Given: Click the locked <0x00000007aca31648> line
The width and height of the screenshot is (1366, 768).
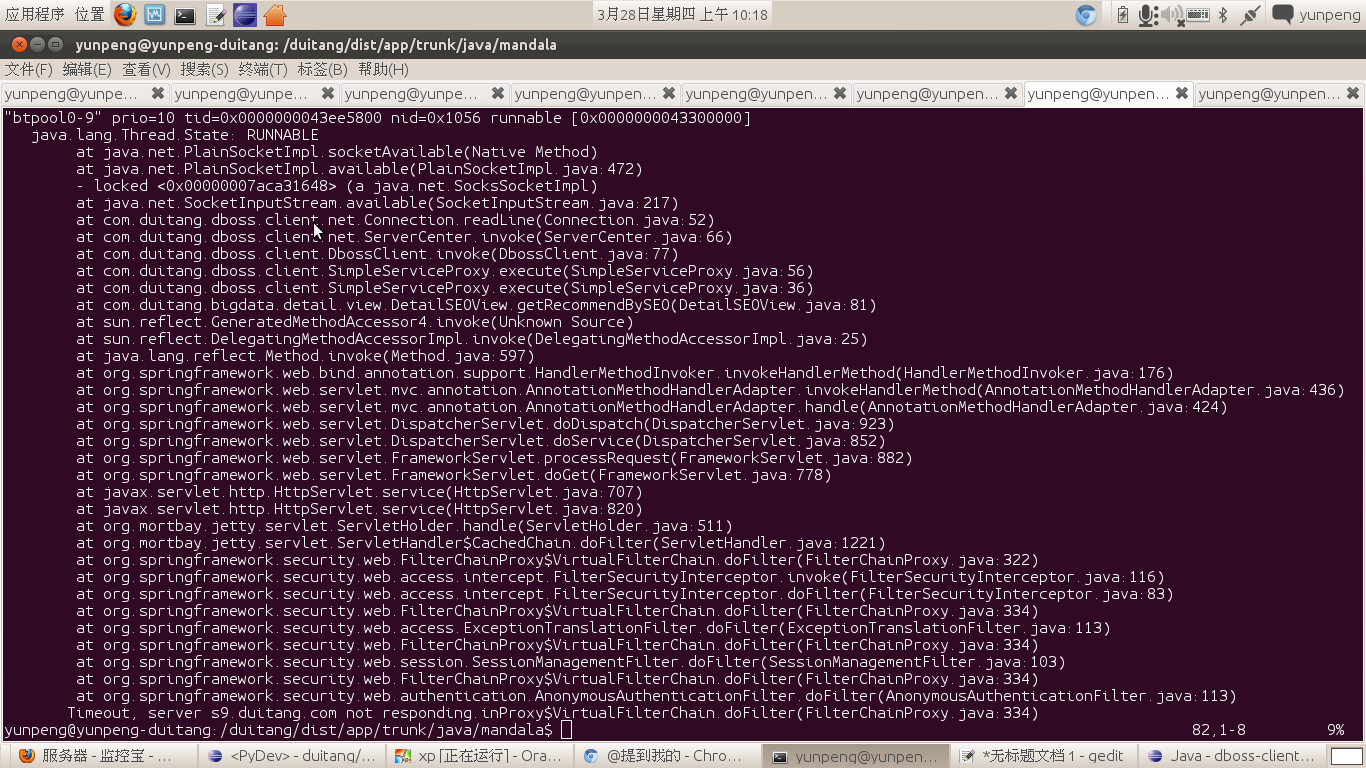Looking at the screenshot, I should pos(337,186).
